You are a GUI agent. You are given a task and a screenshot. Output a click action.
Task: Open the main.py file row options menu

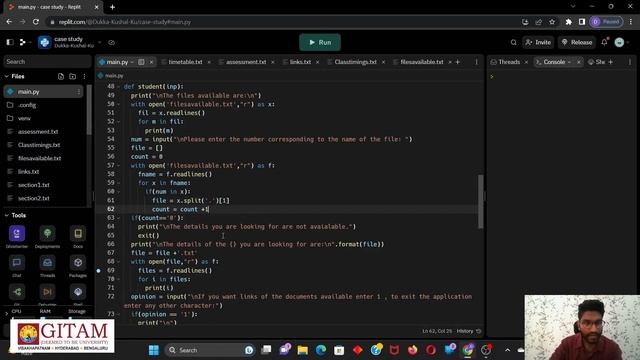click(x=79, y=92)
